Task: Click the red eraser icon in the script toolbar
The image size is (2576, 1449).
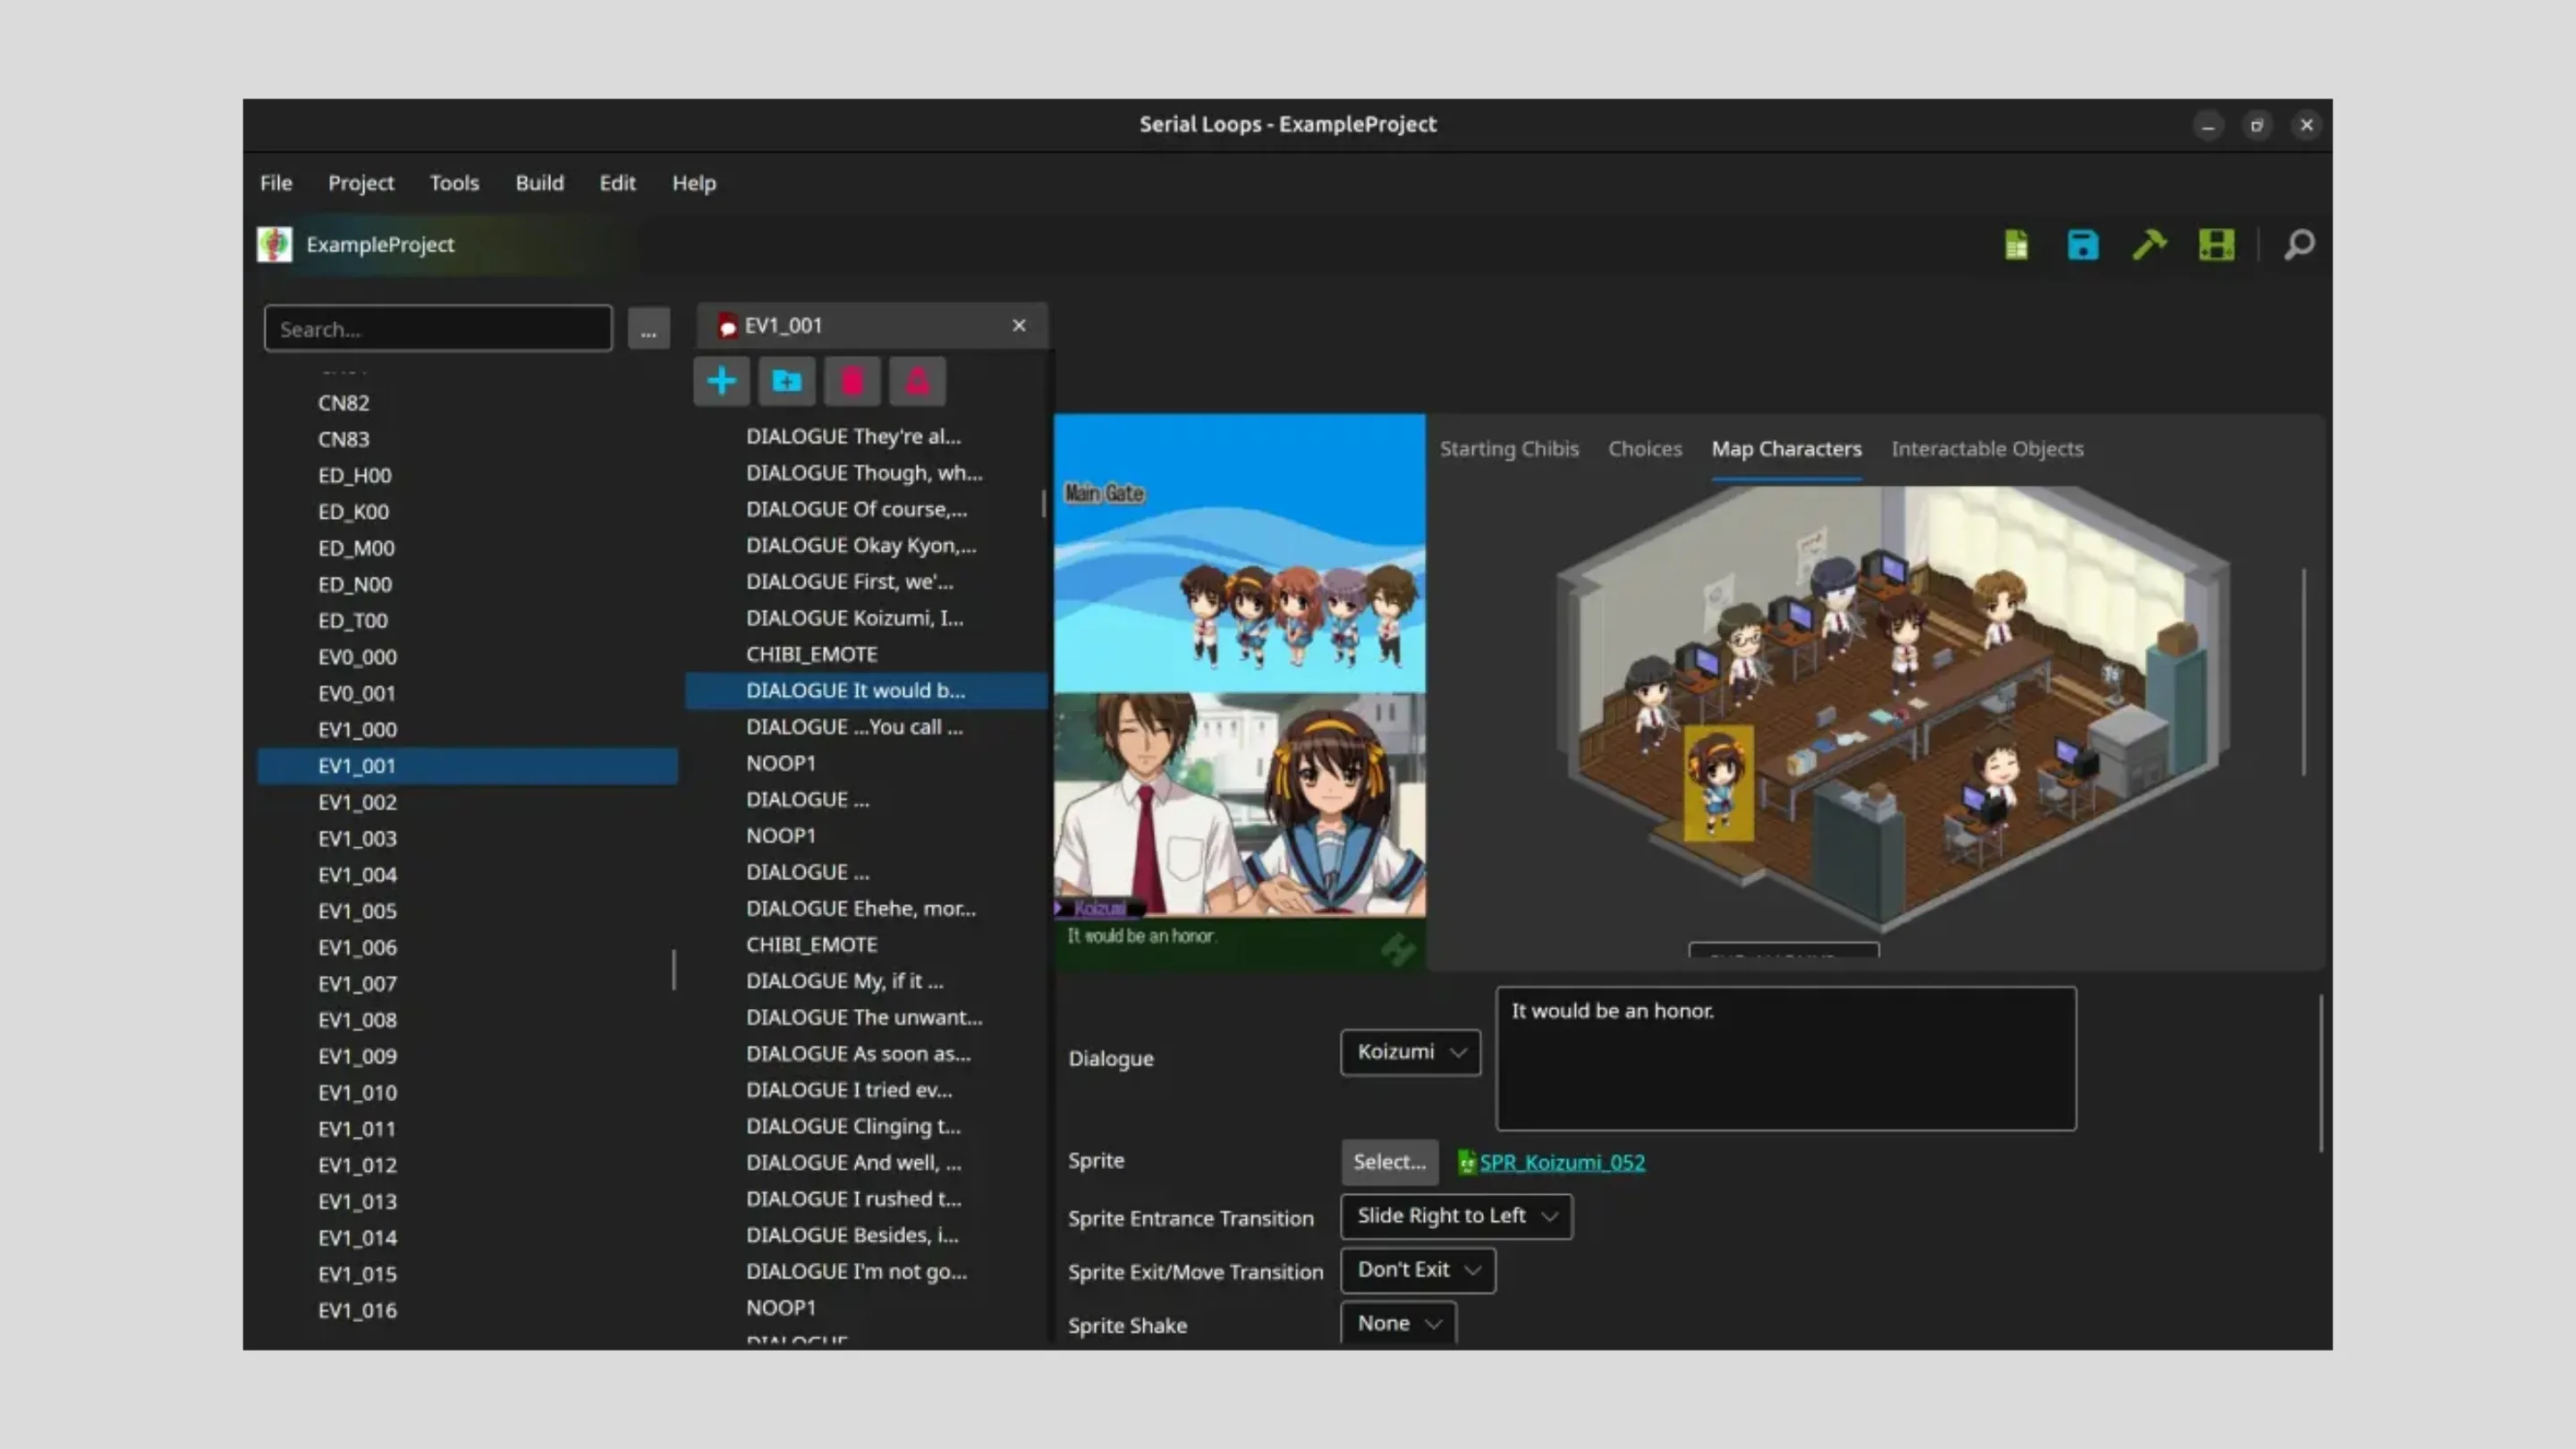Action: (917, 381)
